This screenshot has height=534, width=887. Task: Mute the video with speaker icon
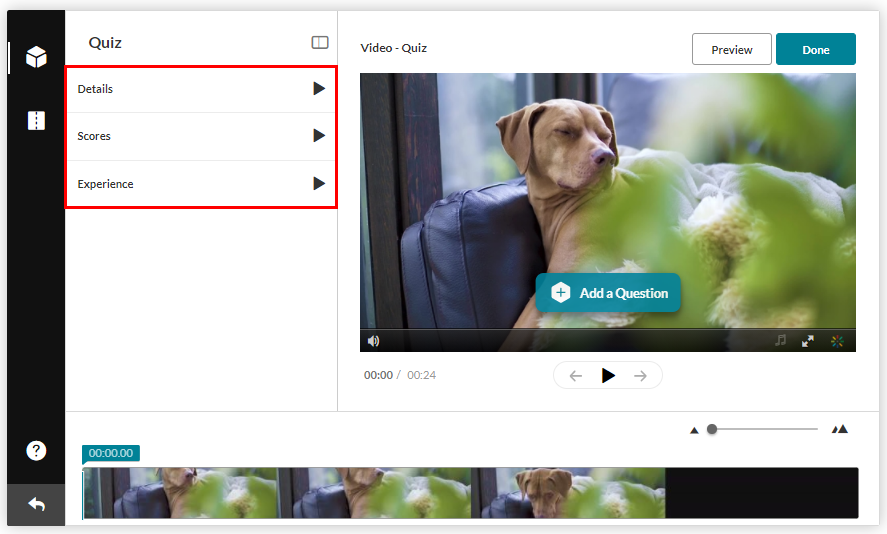point(373,341)
